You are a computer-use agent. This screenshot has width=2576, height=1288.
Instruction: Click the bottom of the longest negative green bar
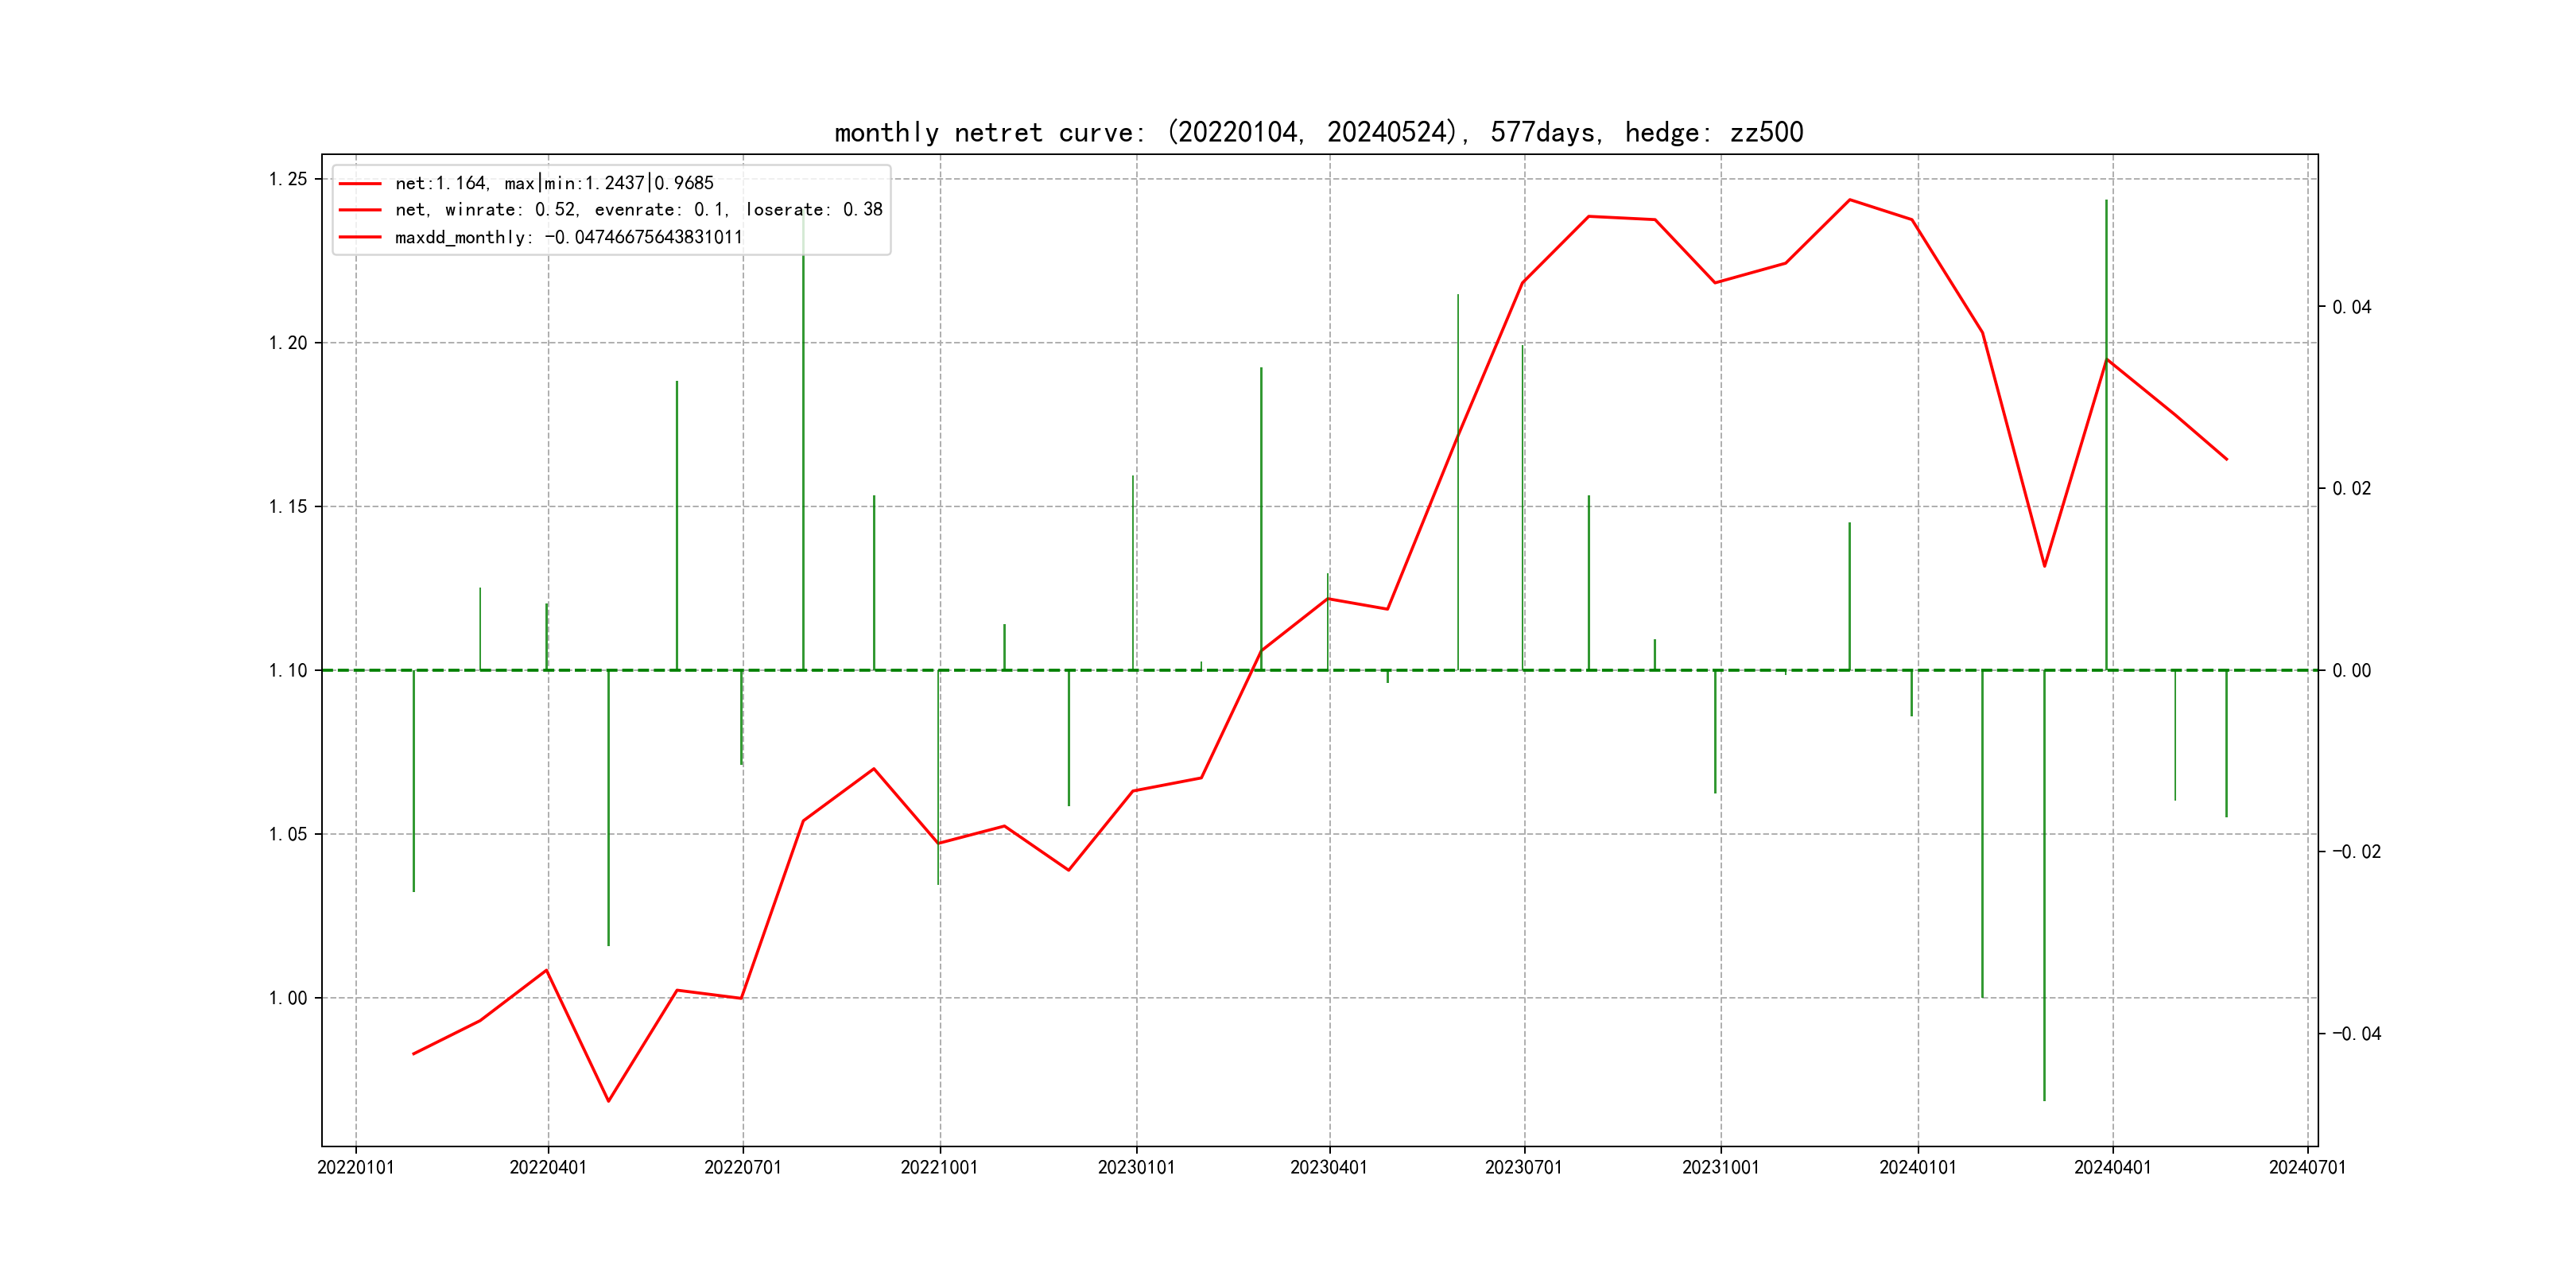coord(2044,1100)
